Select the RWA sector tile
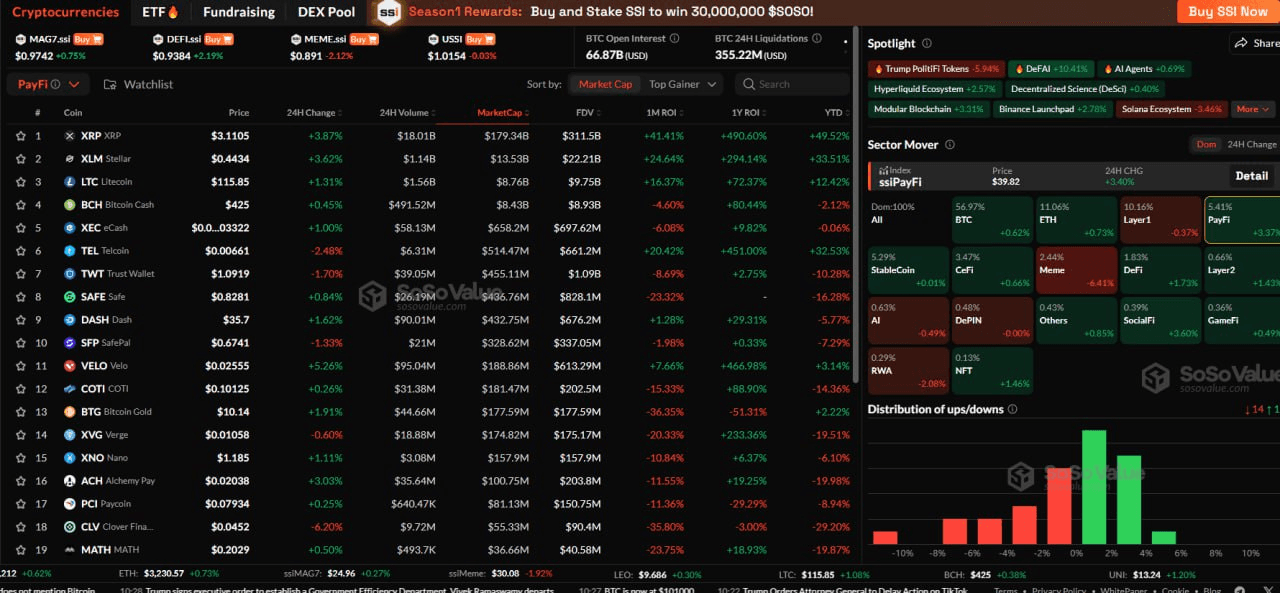1280x593 pixels. (x=908, y=370)
